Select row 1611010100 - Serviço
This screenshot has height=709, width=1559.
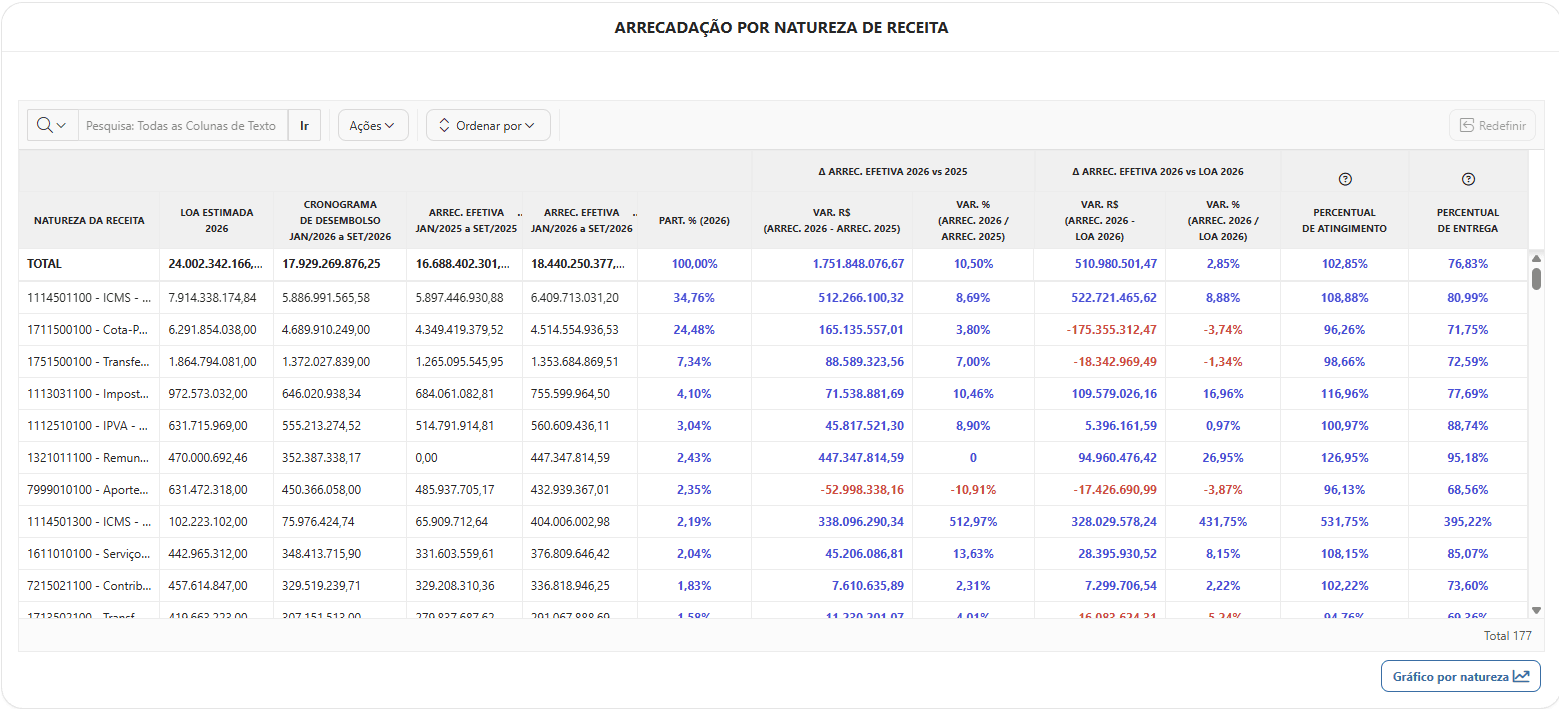[773, 554]
